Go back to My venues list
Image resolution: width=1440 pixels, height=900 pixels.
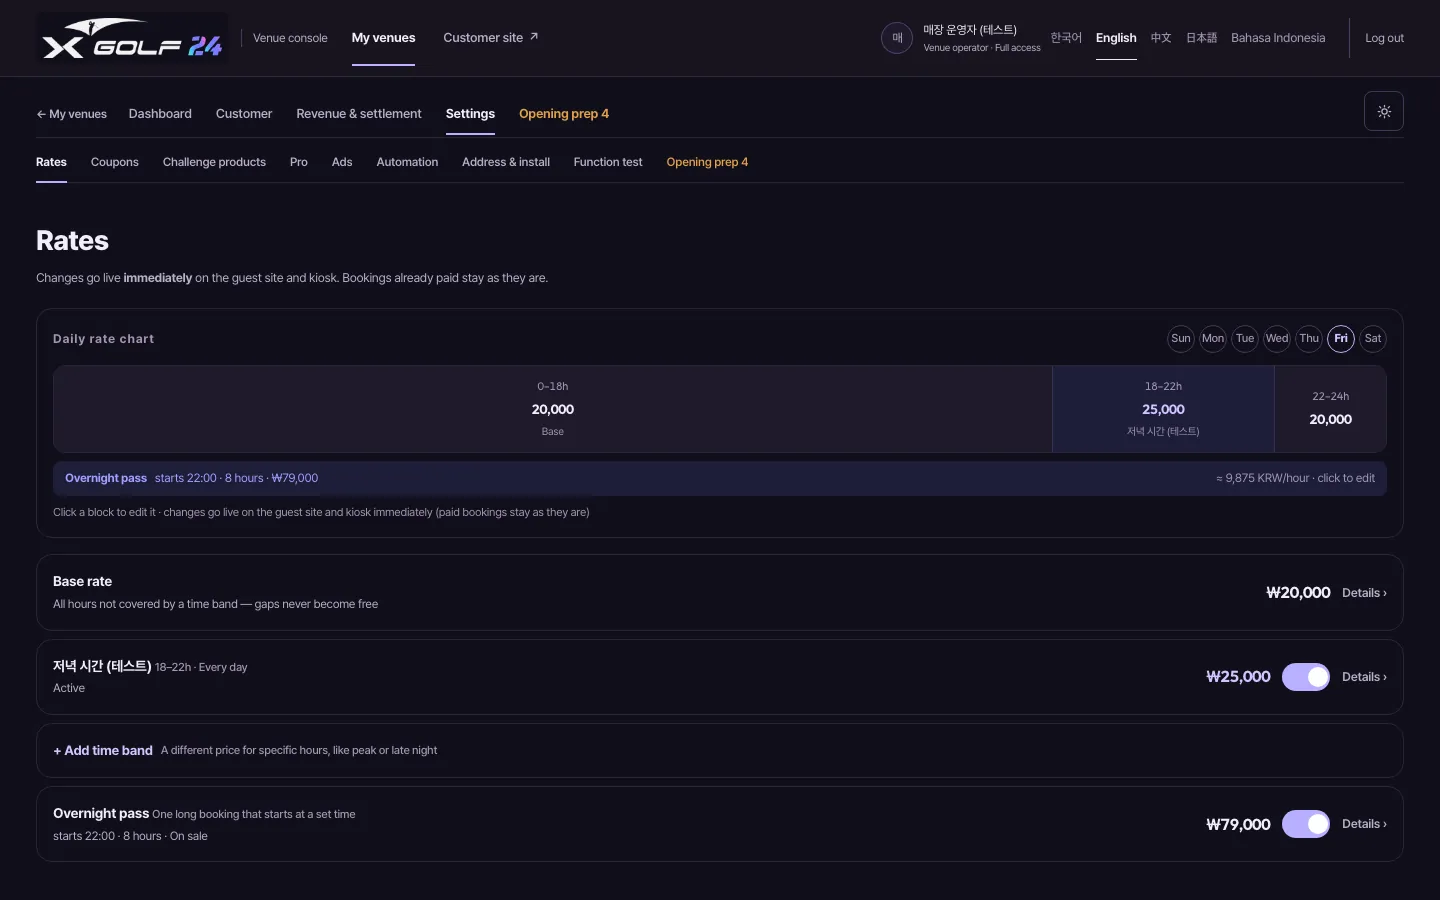point(72,114)
